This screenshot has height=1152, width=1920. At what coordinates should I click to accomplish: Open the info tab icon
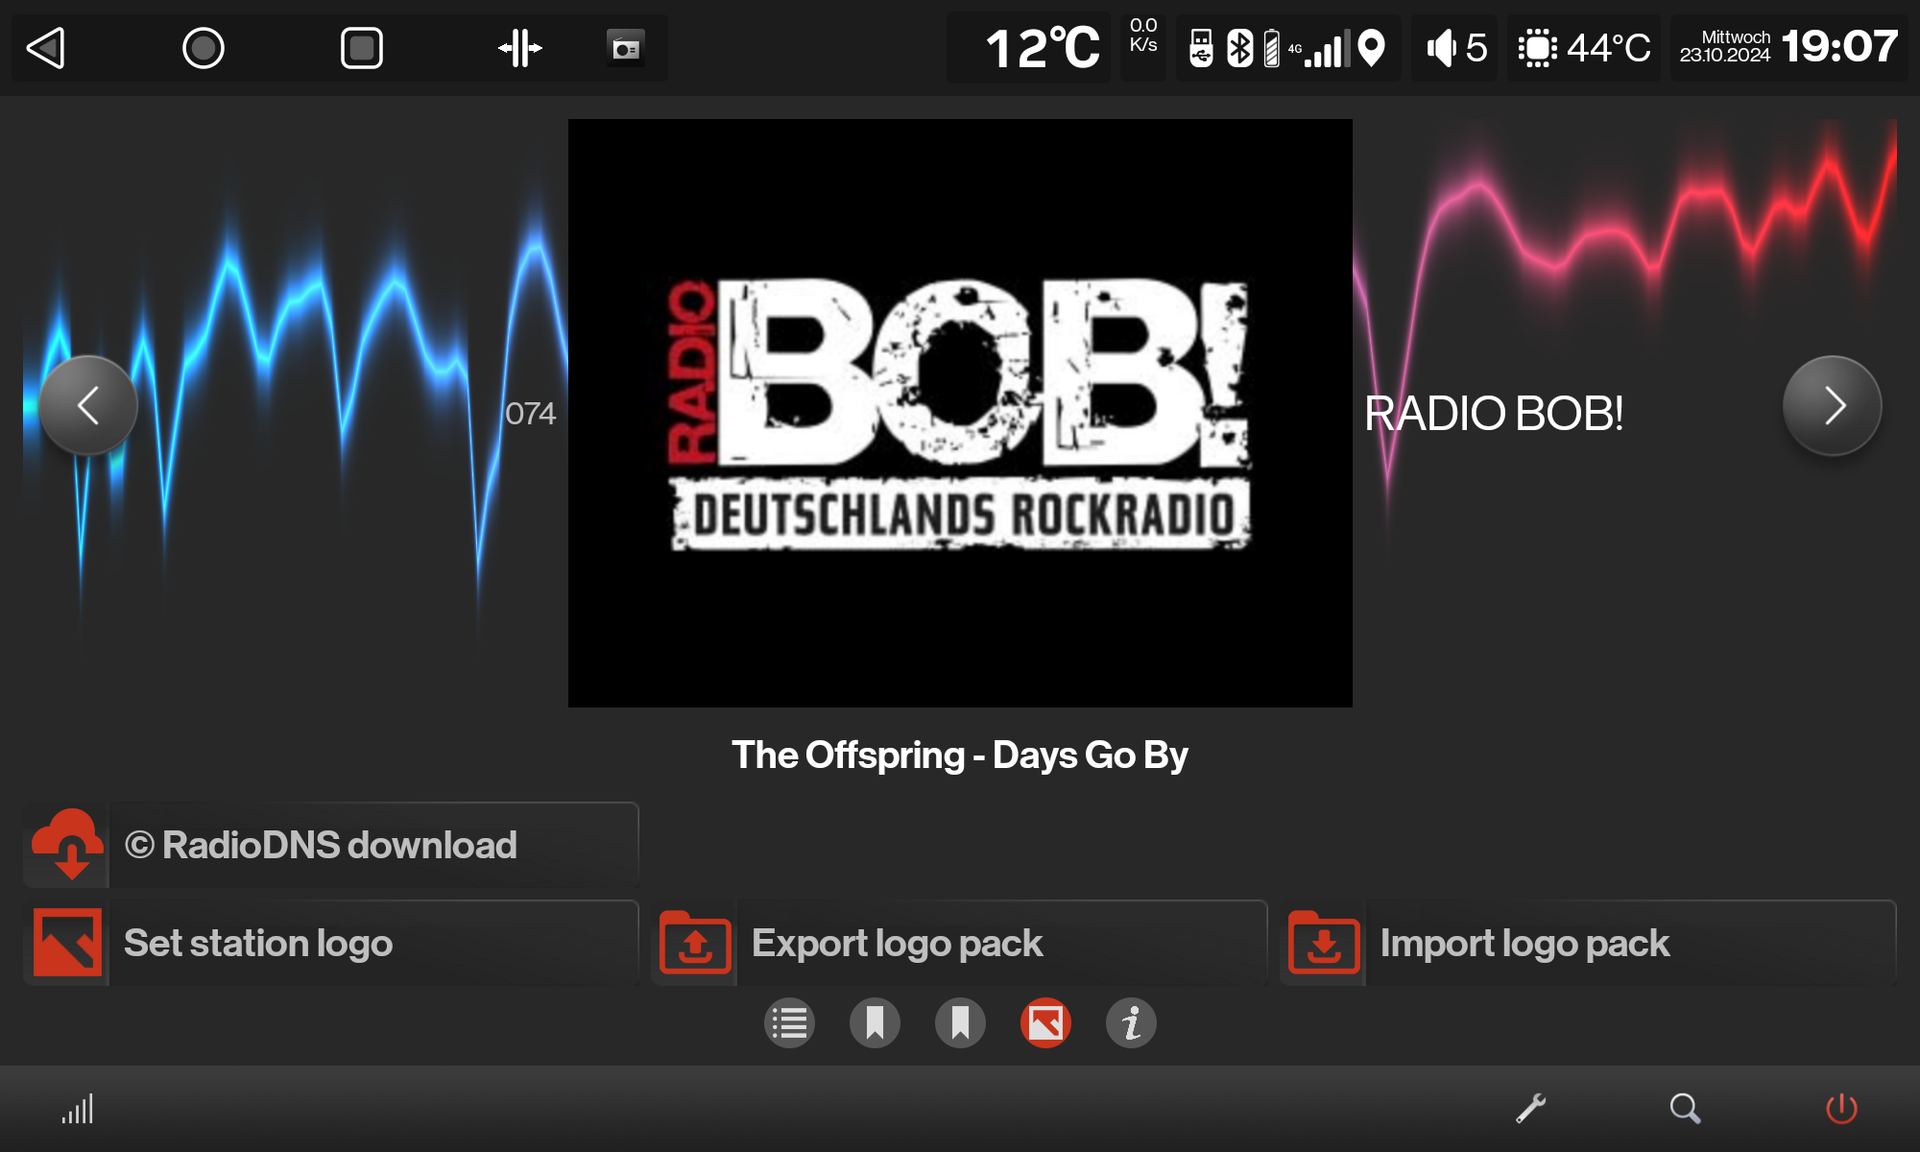click(1131, 1023)
